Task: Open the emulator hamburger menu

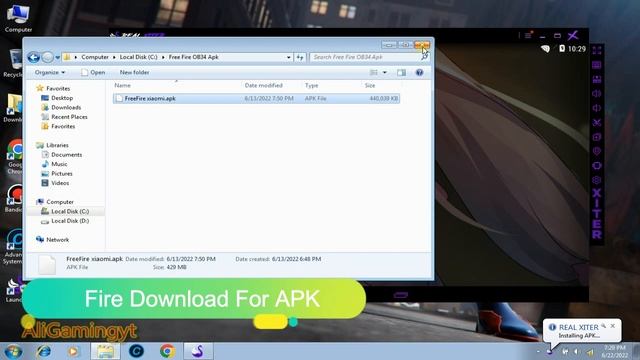Action: pyautogui.click(x=528, y=36)
